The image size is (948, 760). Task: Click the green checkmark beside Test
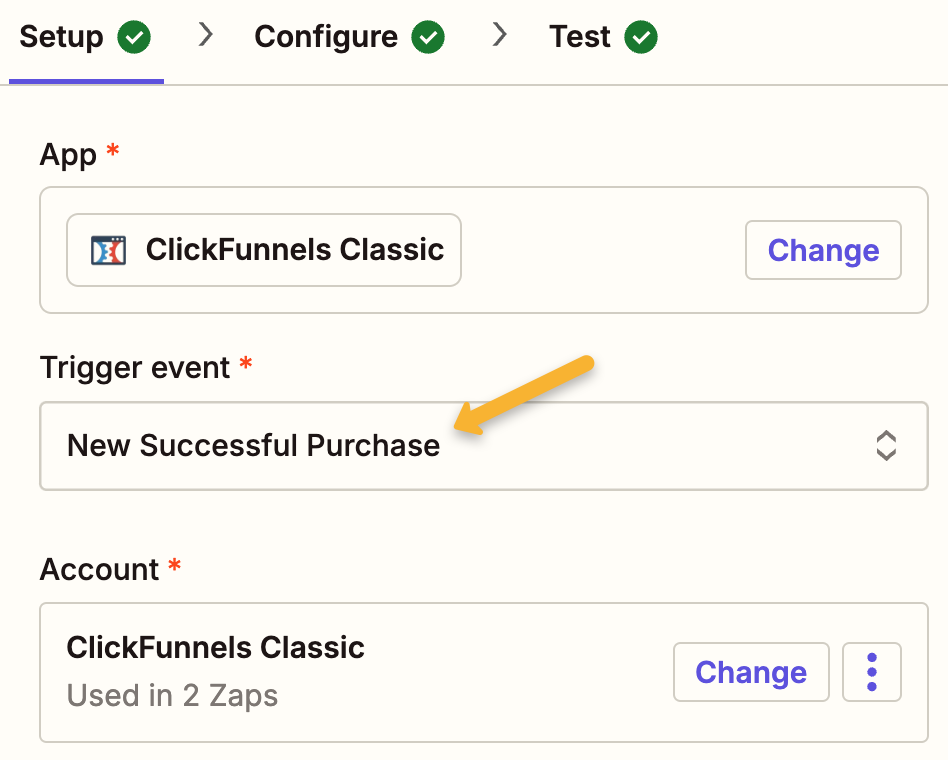pyautogui.click(x=641, y=38)
